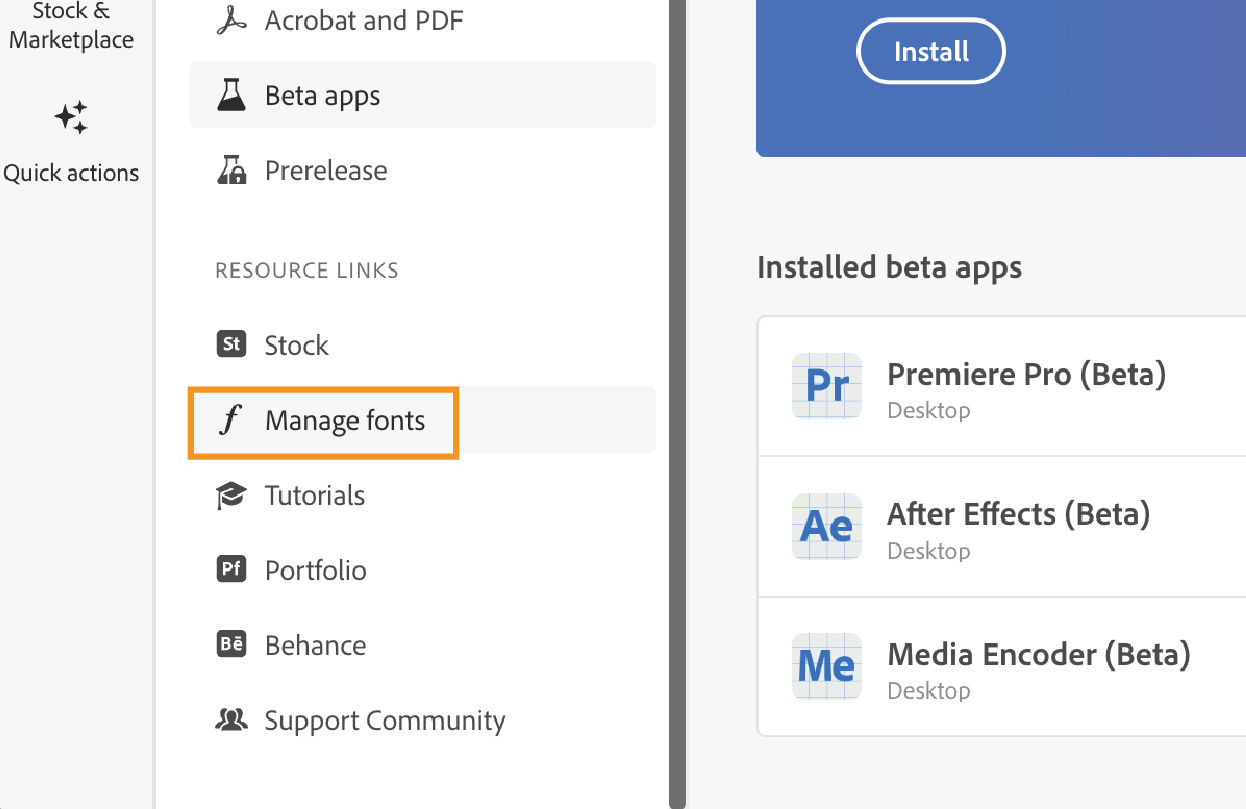
Task: Open Prerelease via its lock-flask icon
Action: (x=231, y=170)
